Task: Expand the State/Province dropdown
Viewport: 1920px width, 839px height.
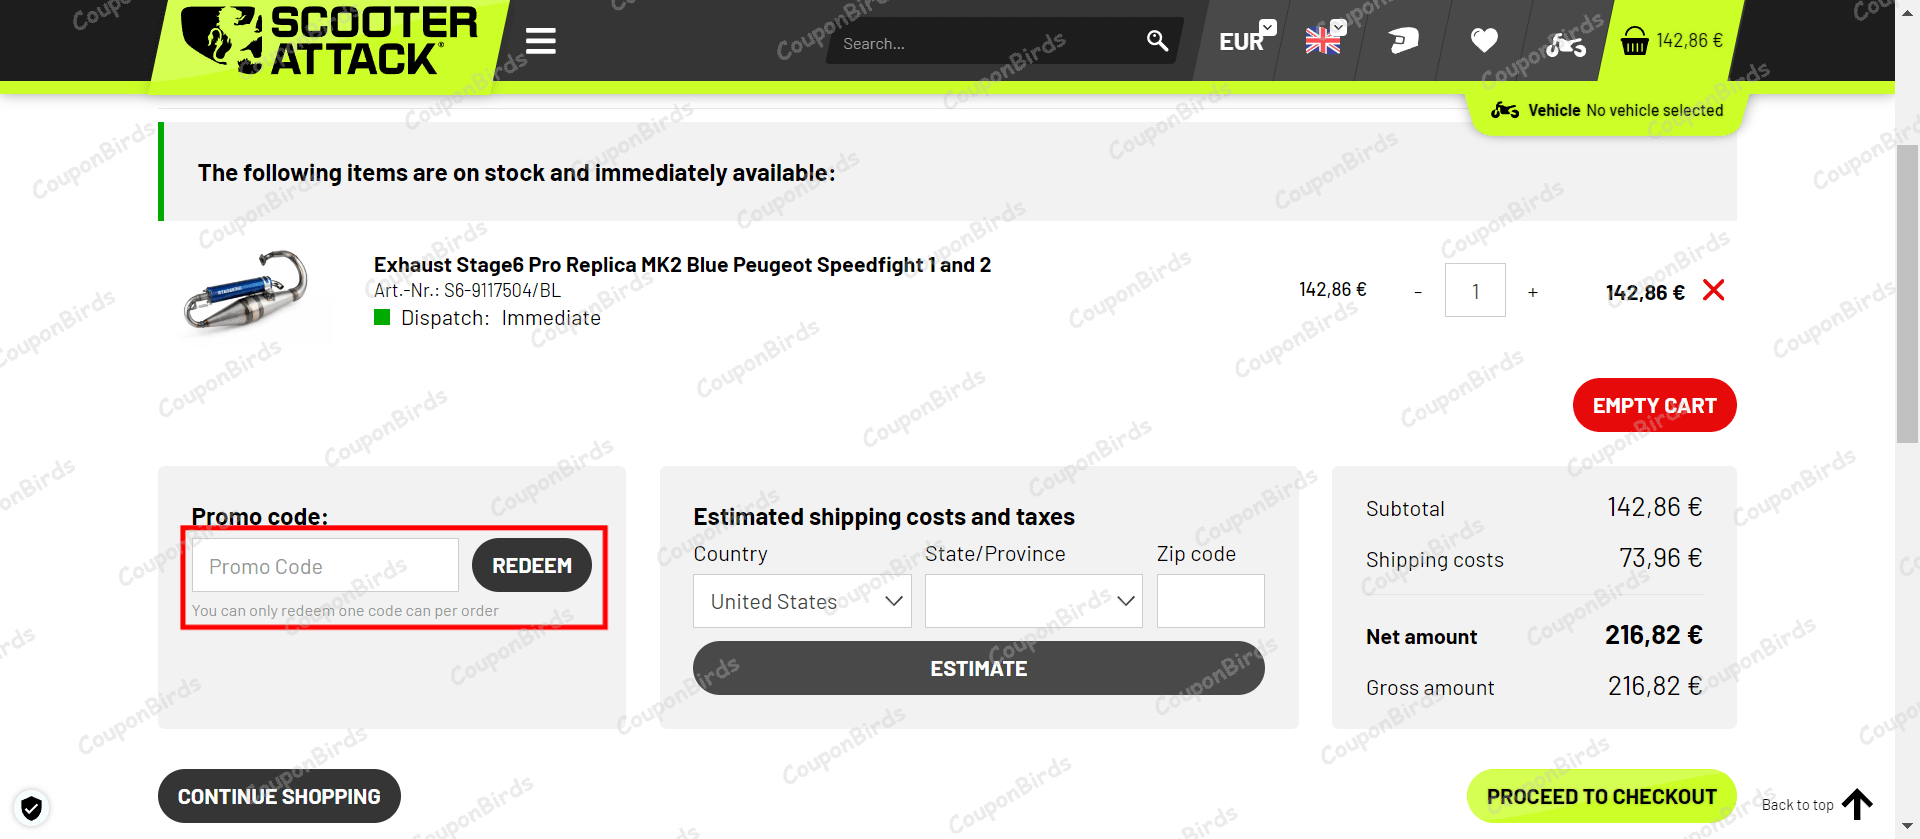Action: tap(1033, 601)
